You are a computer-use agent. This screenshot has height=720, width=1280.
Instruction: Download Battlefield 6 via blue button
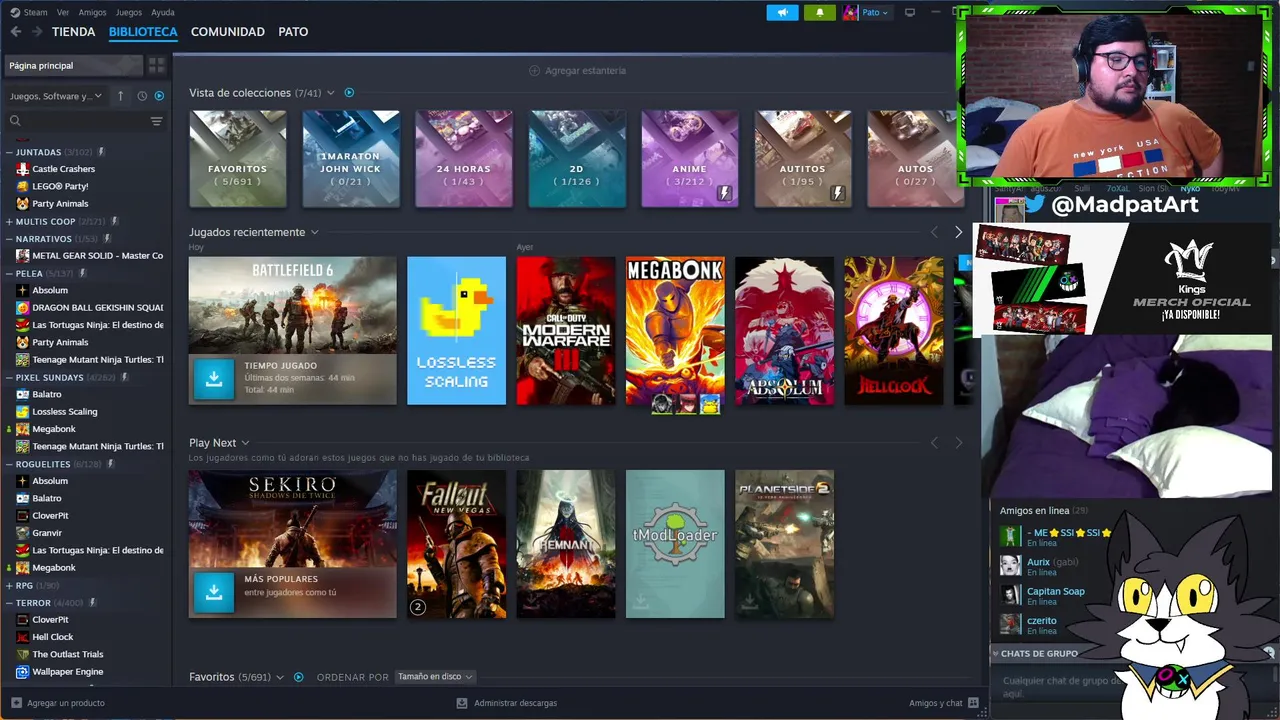213,379
